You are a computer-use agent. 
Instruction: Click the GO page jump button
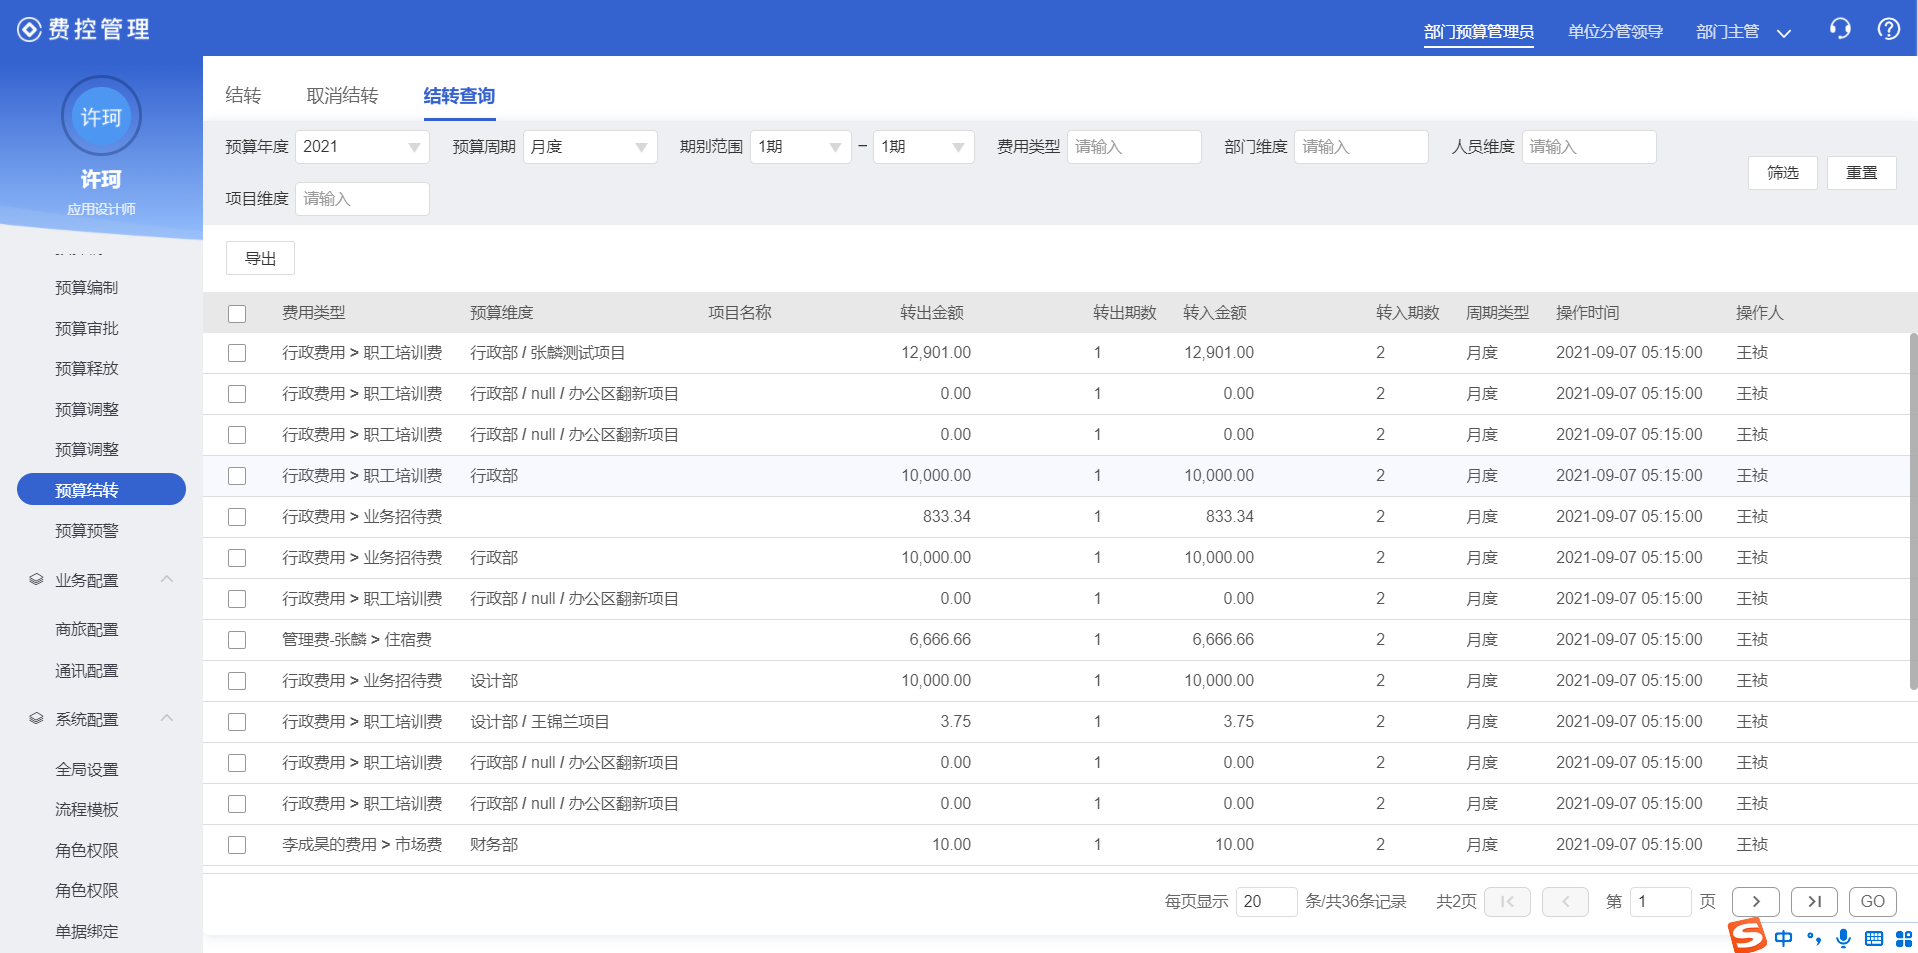click(1873, 902)
